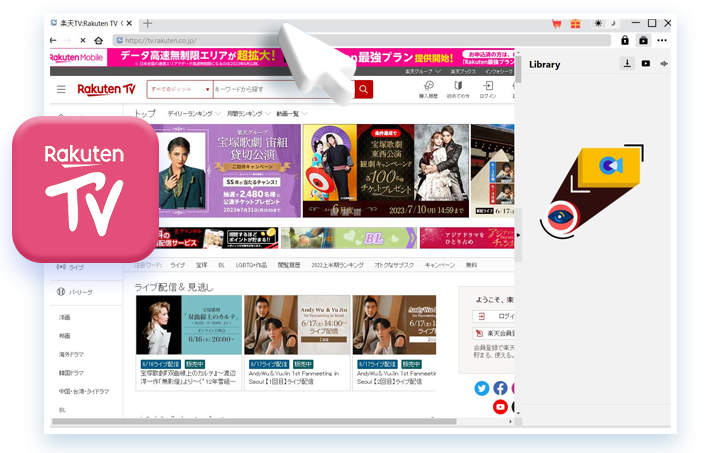Select 海外ドラマ in the left sidebar
Screen dimensions: 713x453
tap(71, 354)
